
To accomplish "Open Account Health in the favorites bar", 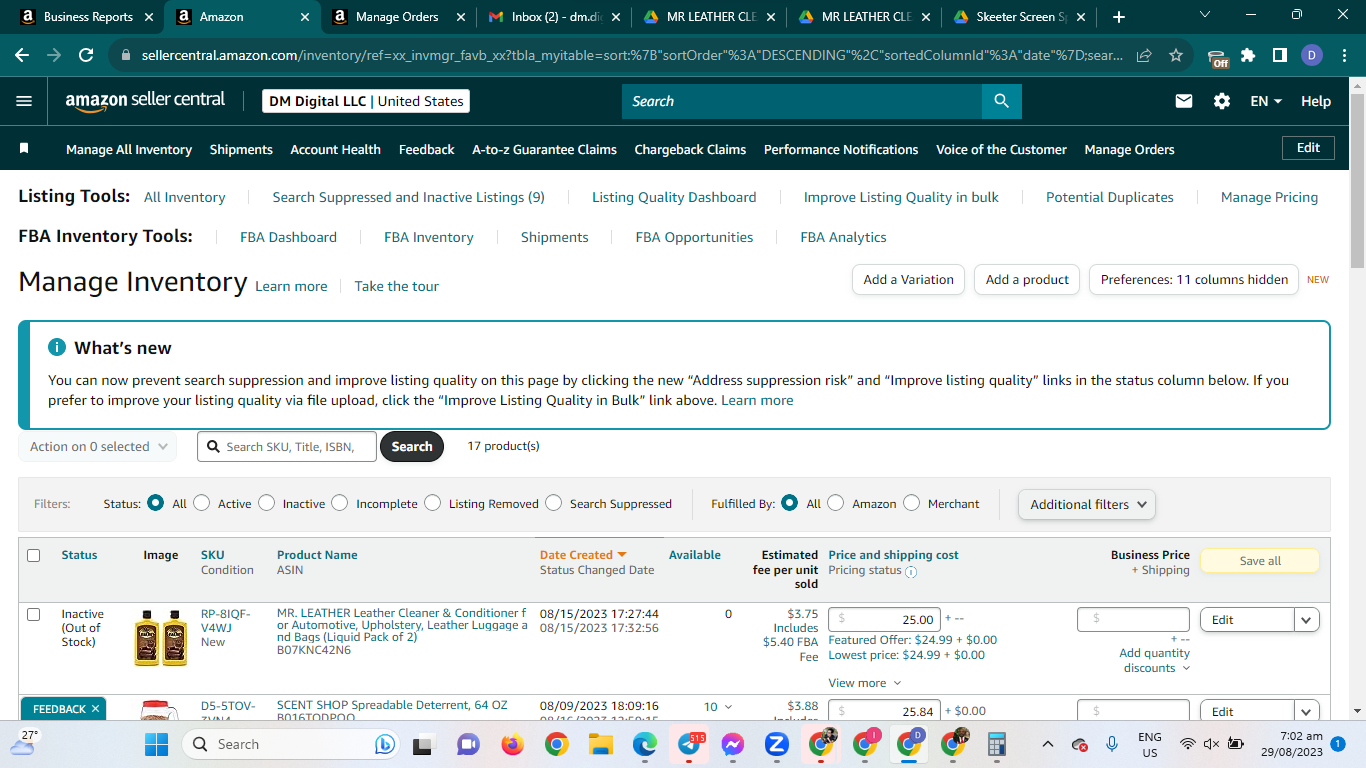I will click(x=335, y=149).
